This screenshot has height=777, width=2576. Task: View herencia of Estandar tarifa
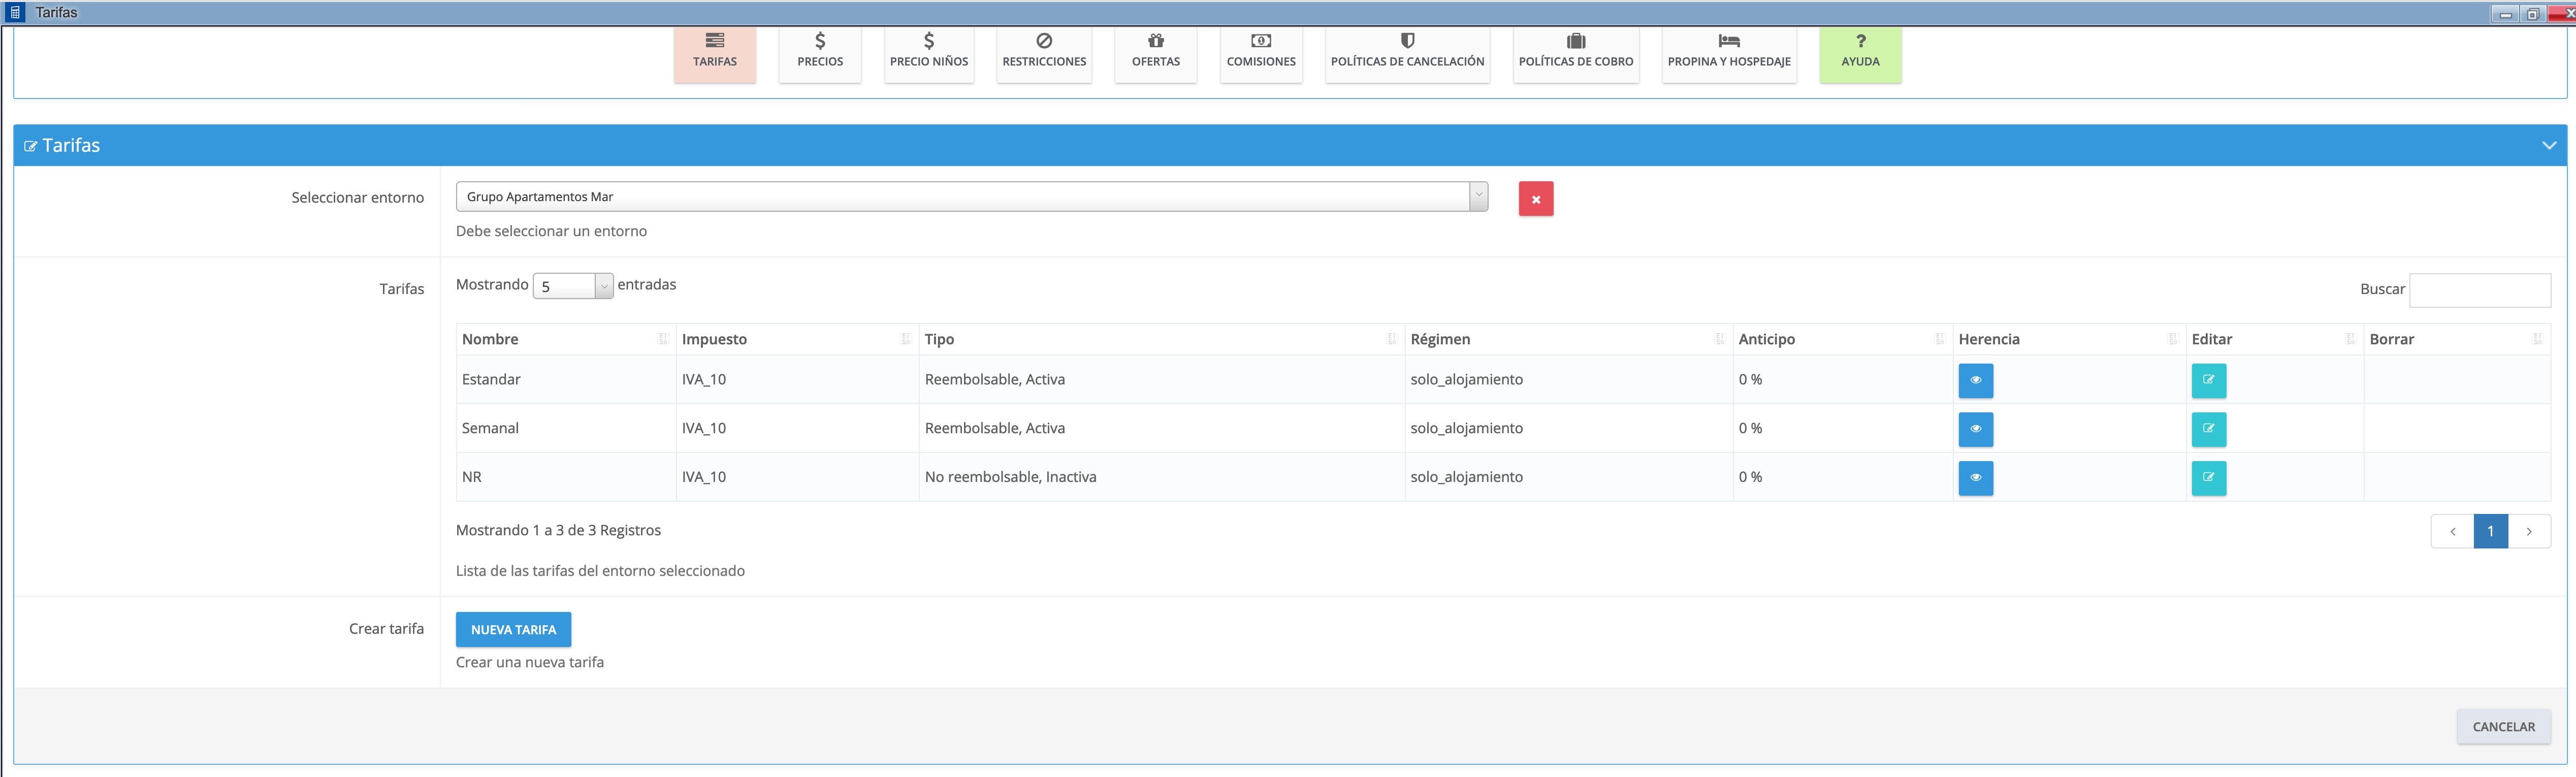tap(1975, 380)
